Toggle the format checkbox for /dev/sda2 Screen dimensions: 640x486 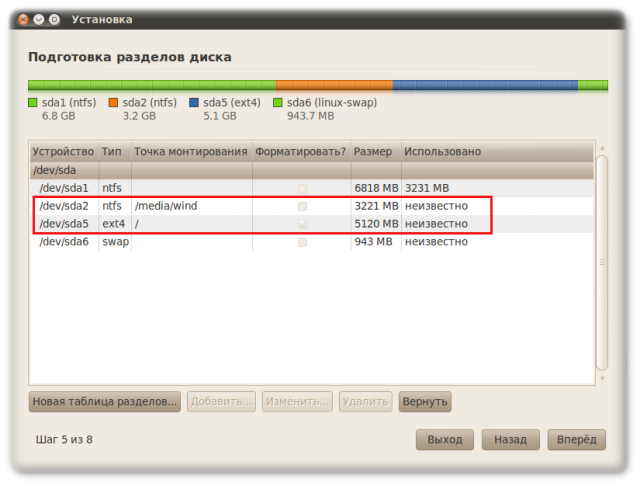(302, 206)
